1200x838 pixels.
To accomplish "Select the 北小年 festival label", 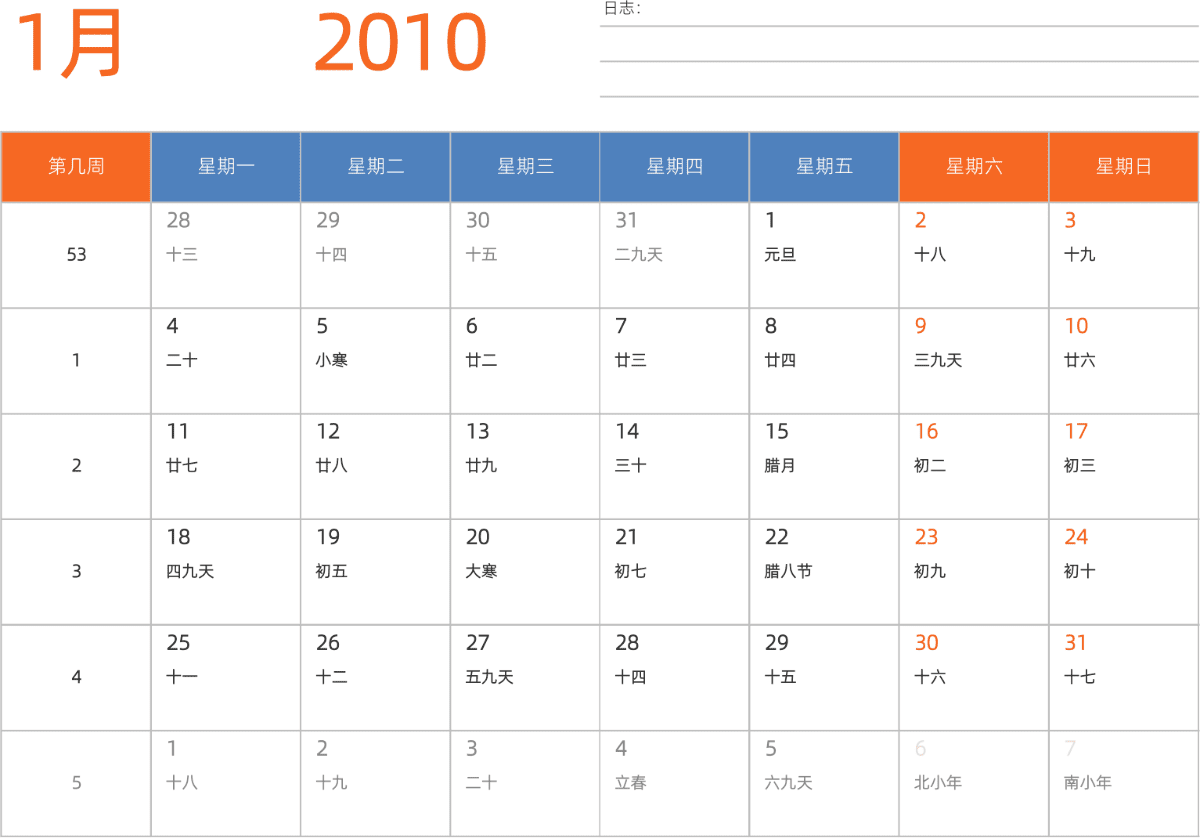I will tap(938, 783).
